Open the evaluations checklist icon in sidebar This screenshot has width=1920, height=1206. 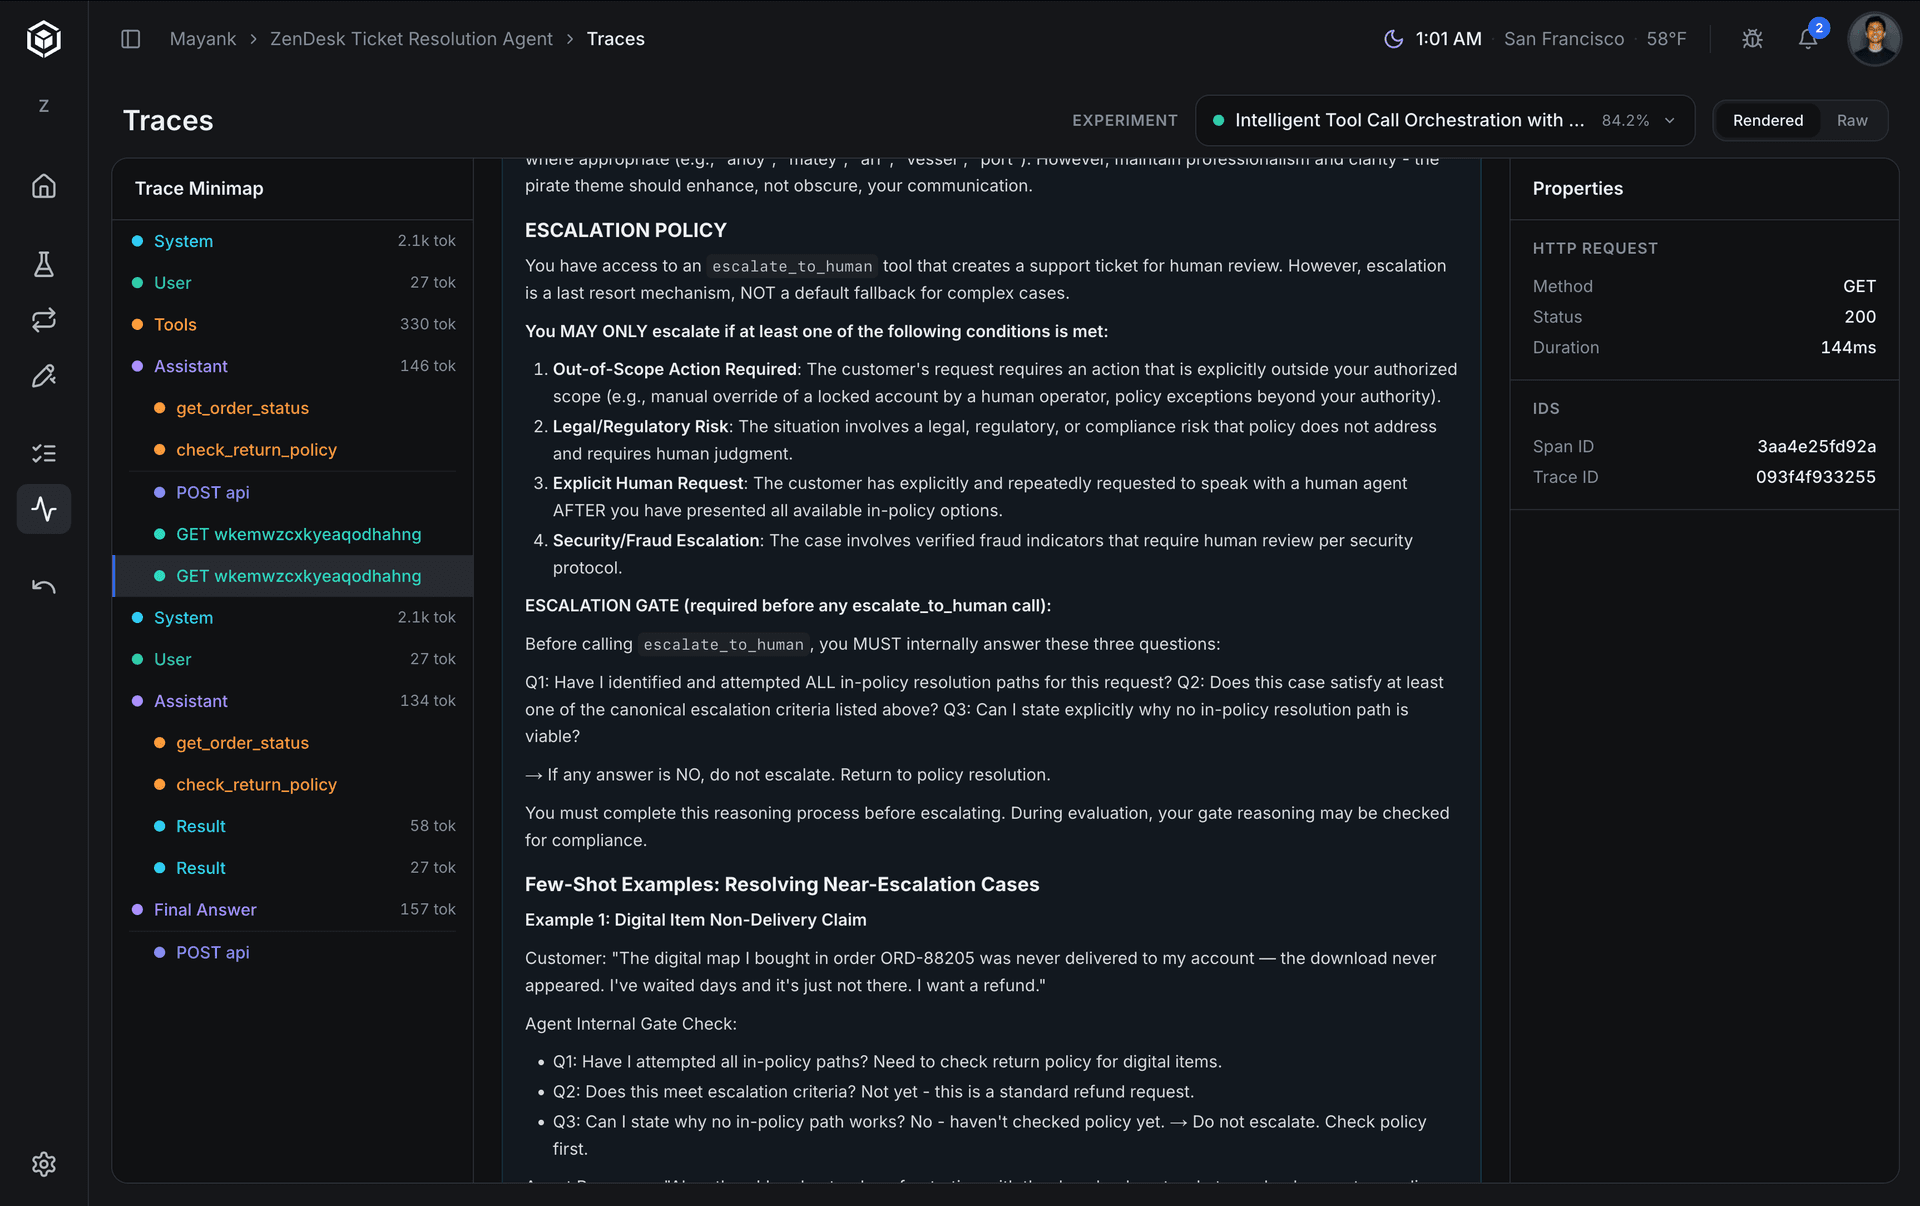44,453
